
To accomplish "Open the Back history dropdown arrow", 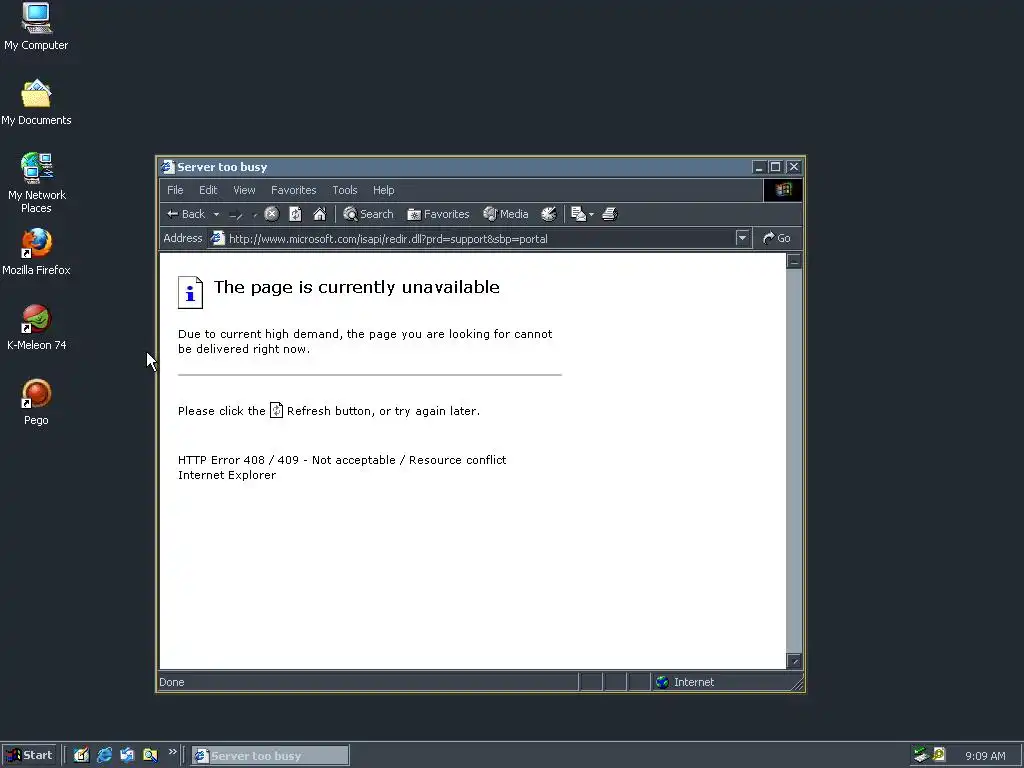I will click(x=216, y=214).
